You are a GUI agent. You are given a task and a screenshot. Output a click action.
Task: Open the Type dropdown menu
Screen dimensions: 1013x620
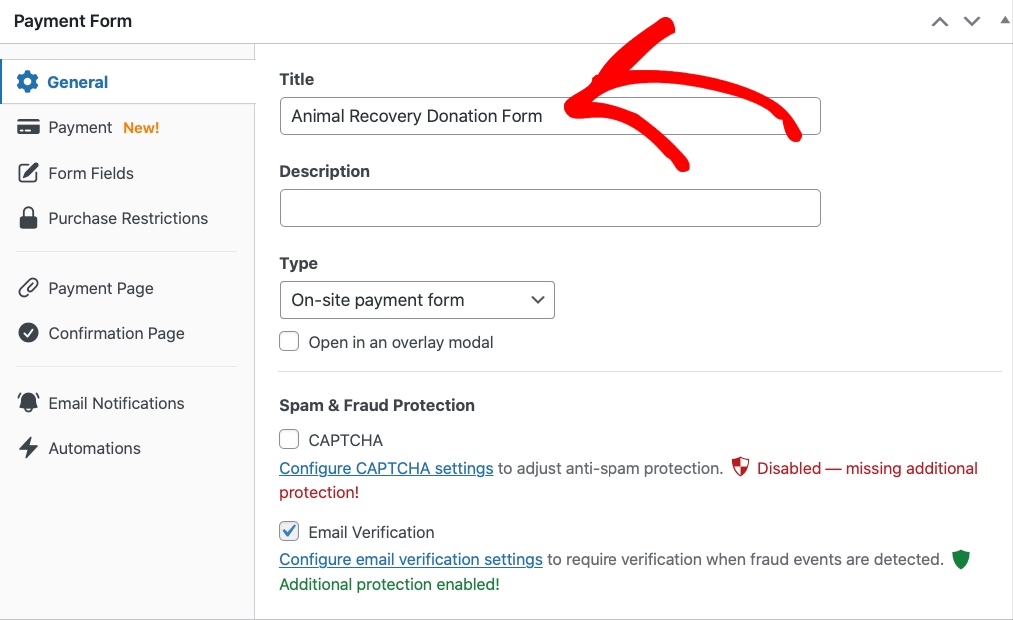pos(417,300)
